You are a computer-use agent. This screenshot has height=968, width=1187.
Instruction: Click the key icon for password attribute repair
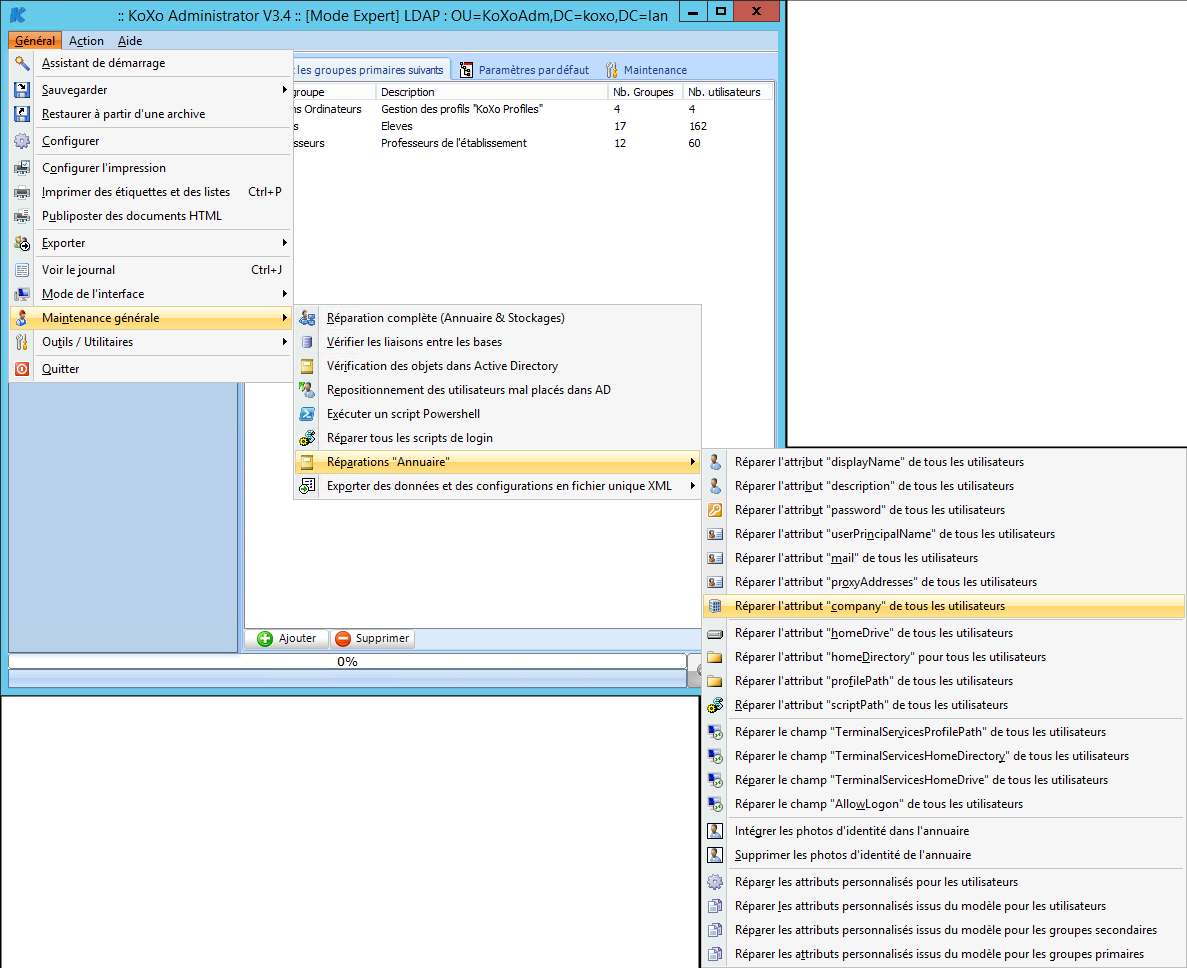coord(715,510)
